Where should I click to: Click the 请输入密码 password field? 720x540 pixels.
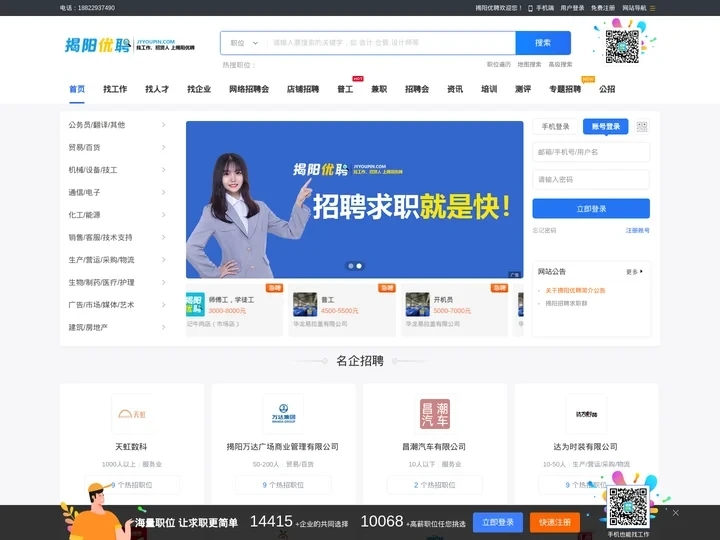pos(591,180)
